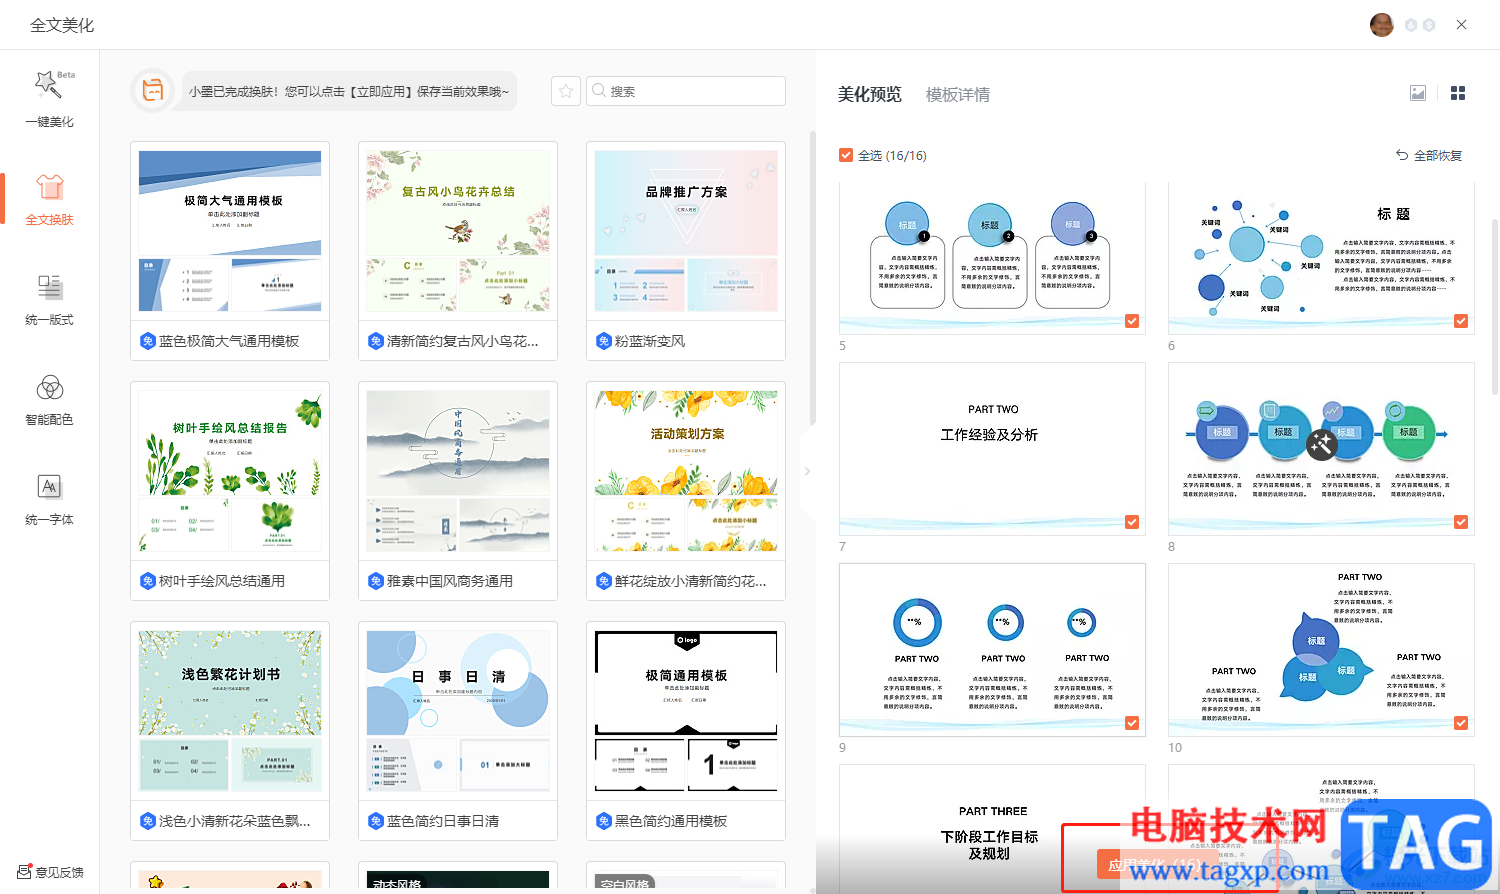This screenshot has width=1500, height=894.
Task: Click the 全部恢复 restore all button
Action: point(1429,155)
